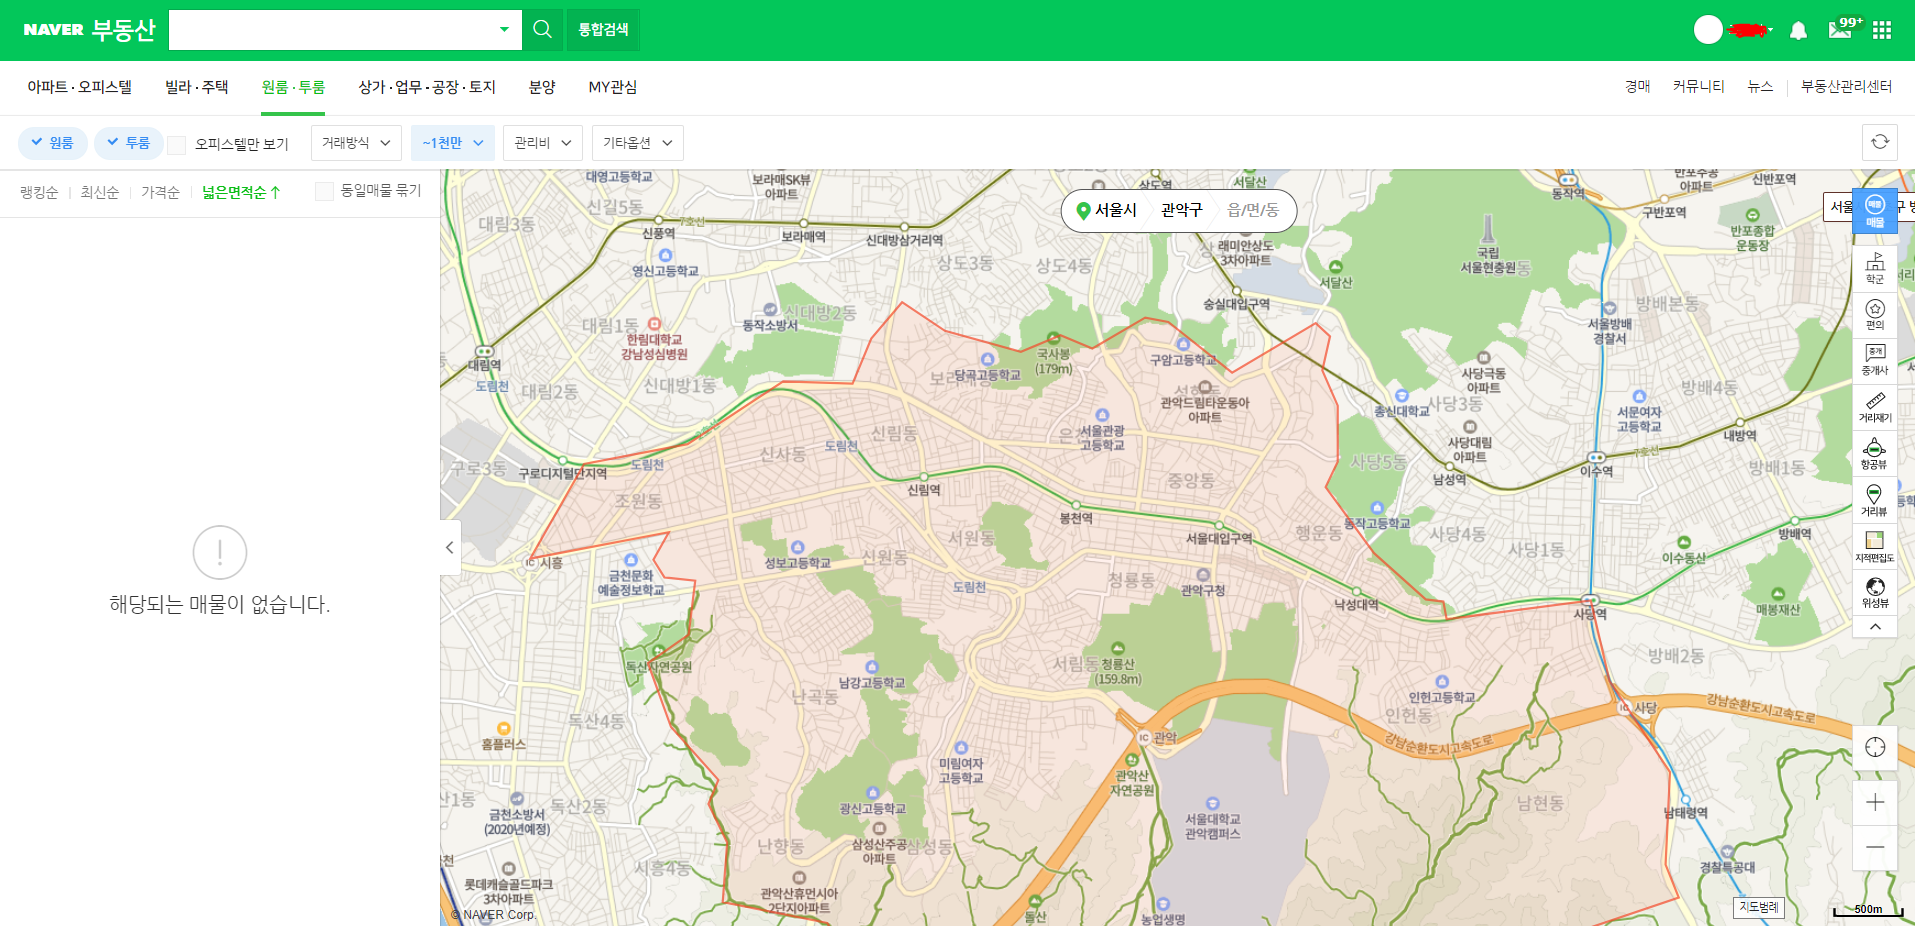
Task: Open the mail icon with 99+ badge
Action: point(1841,29)
